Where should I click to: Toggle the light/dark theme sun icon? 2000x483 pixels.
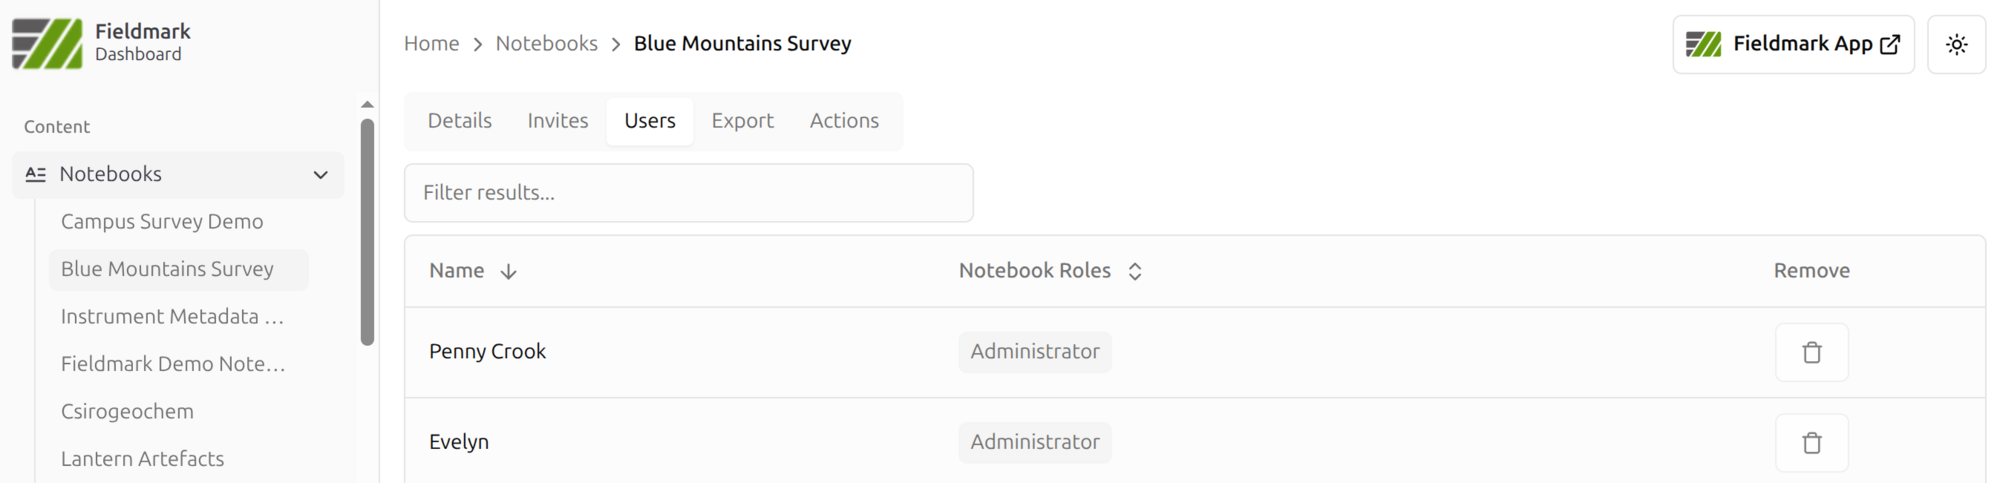(x=1956, y=45)
